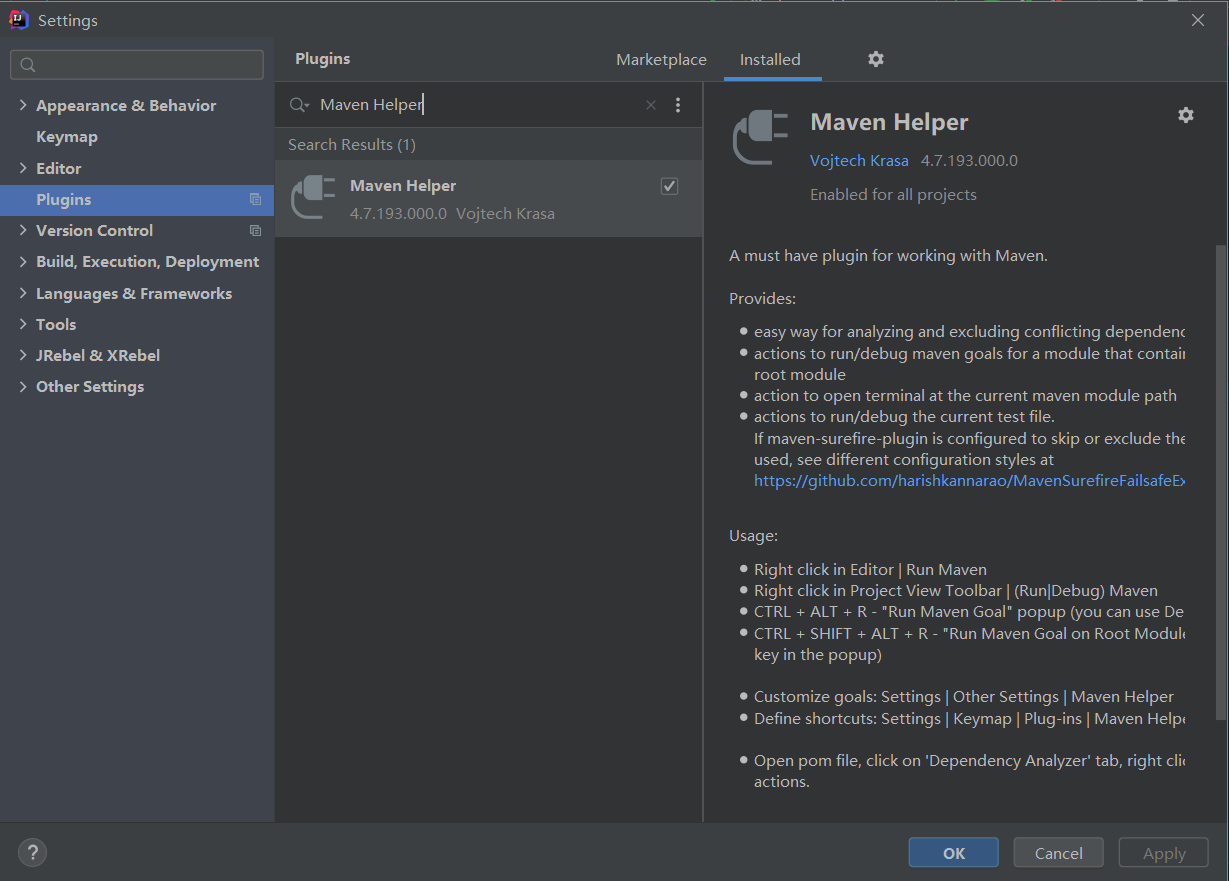The image size is (1229, 881).
Task: Expand the JRebel & XRebel section
Action: [x=23, y=355]
